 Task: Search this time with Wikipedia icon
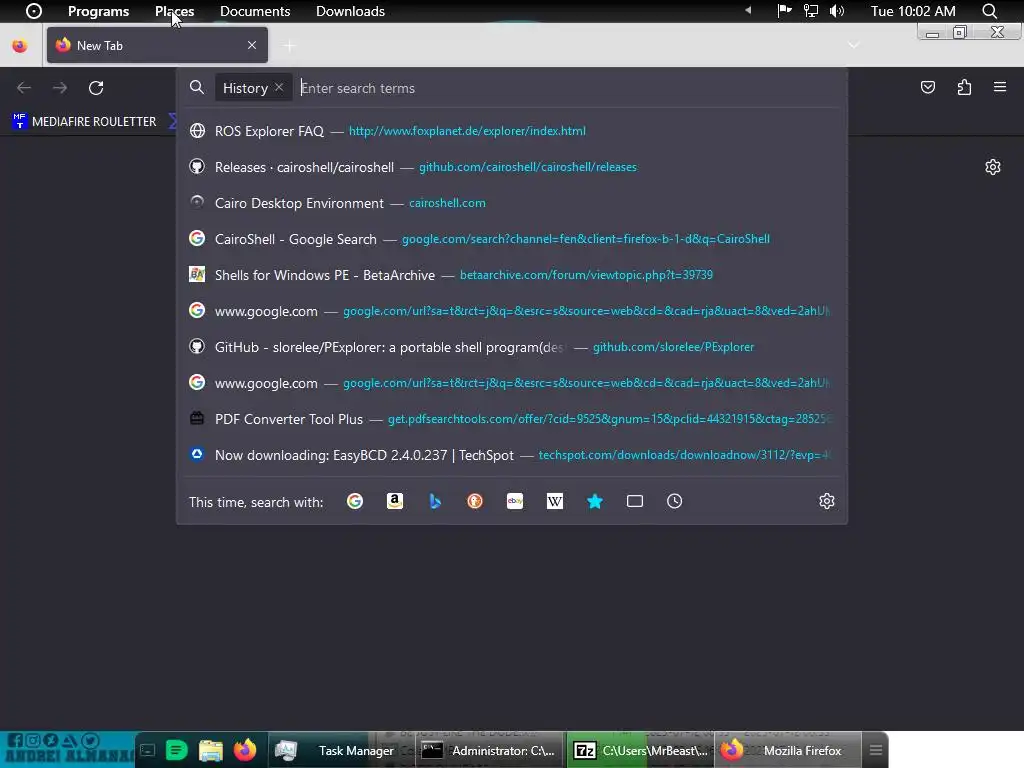pos(554,501)
